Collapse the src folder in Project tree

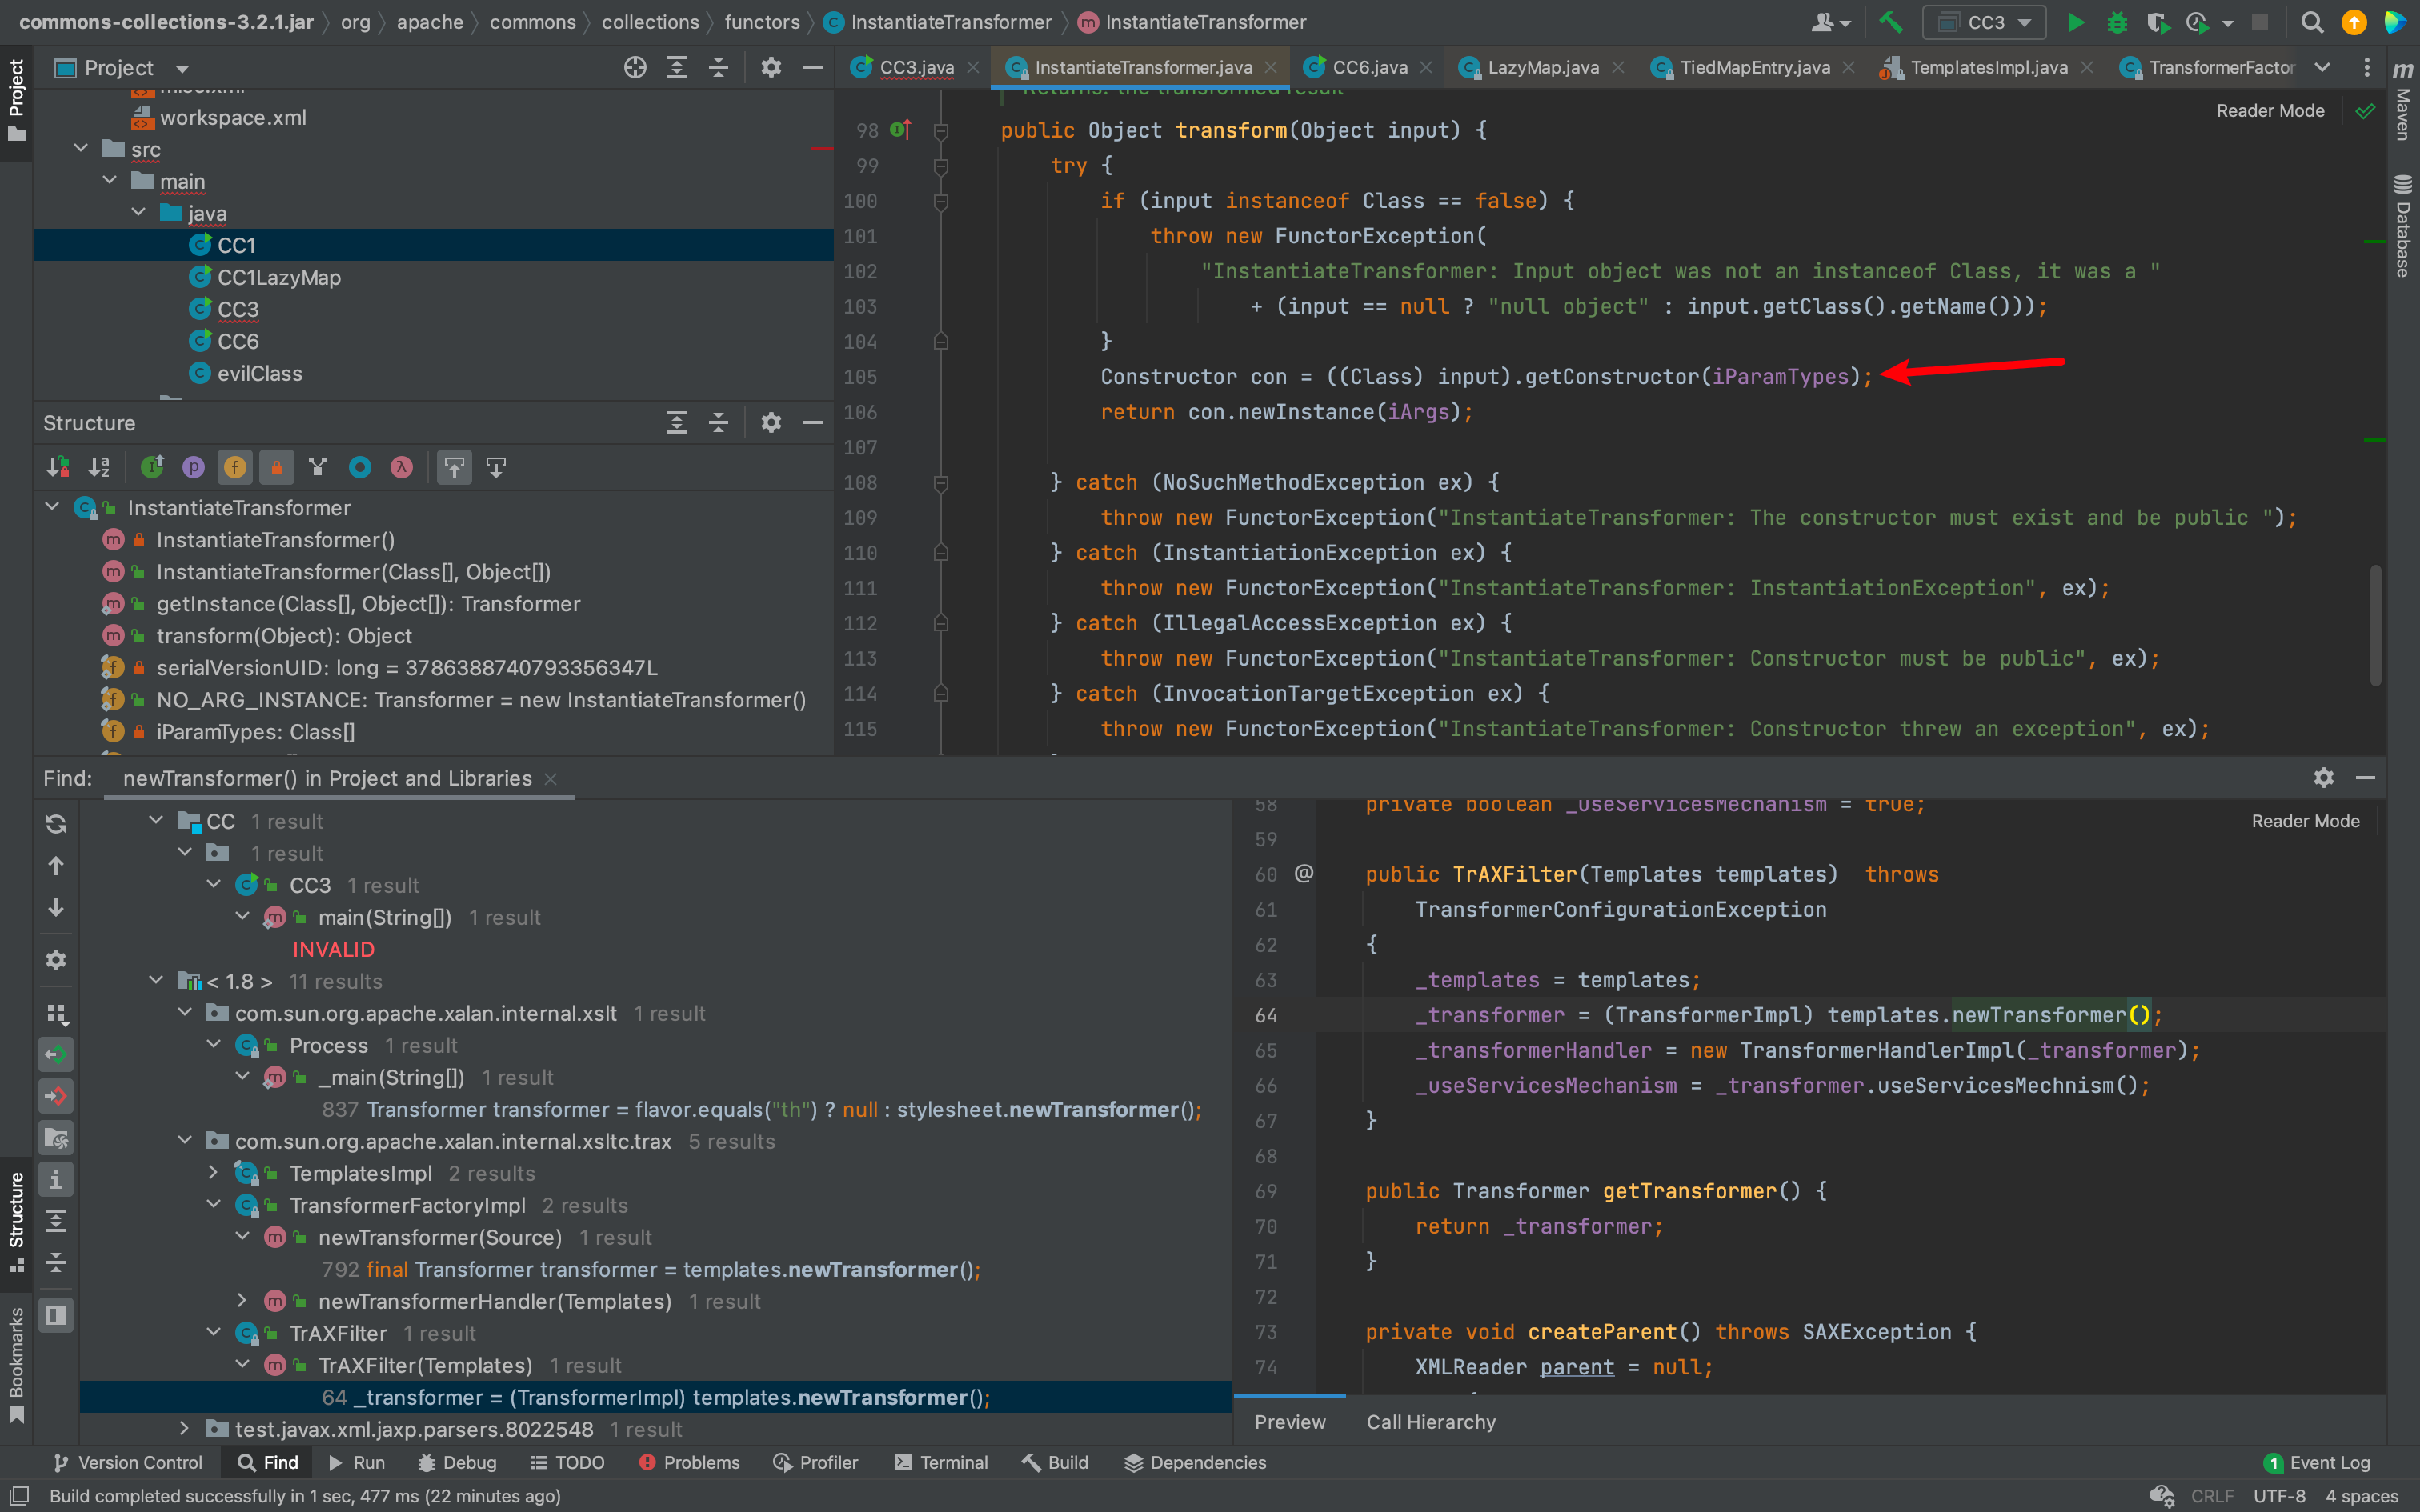click(81, 149)
